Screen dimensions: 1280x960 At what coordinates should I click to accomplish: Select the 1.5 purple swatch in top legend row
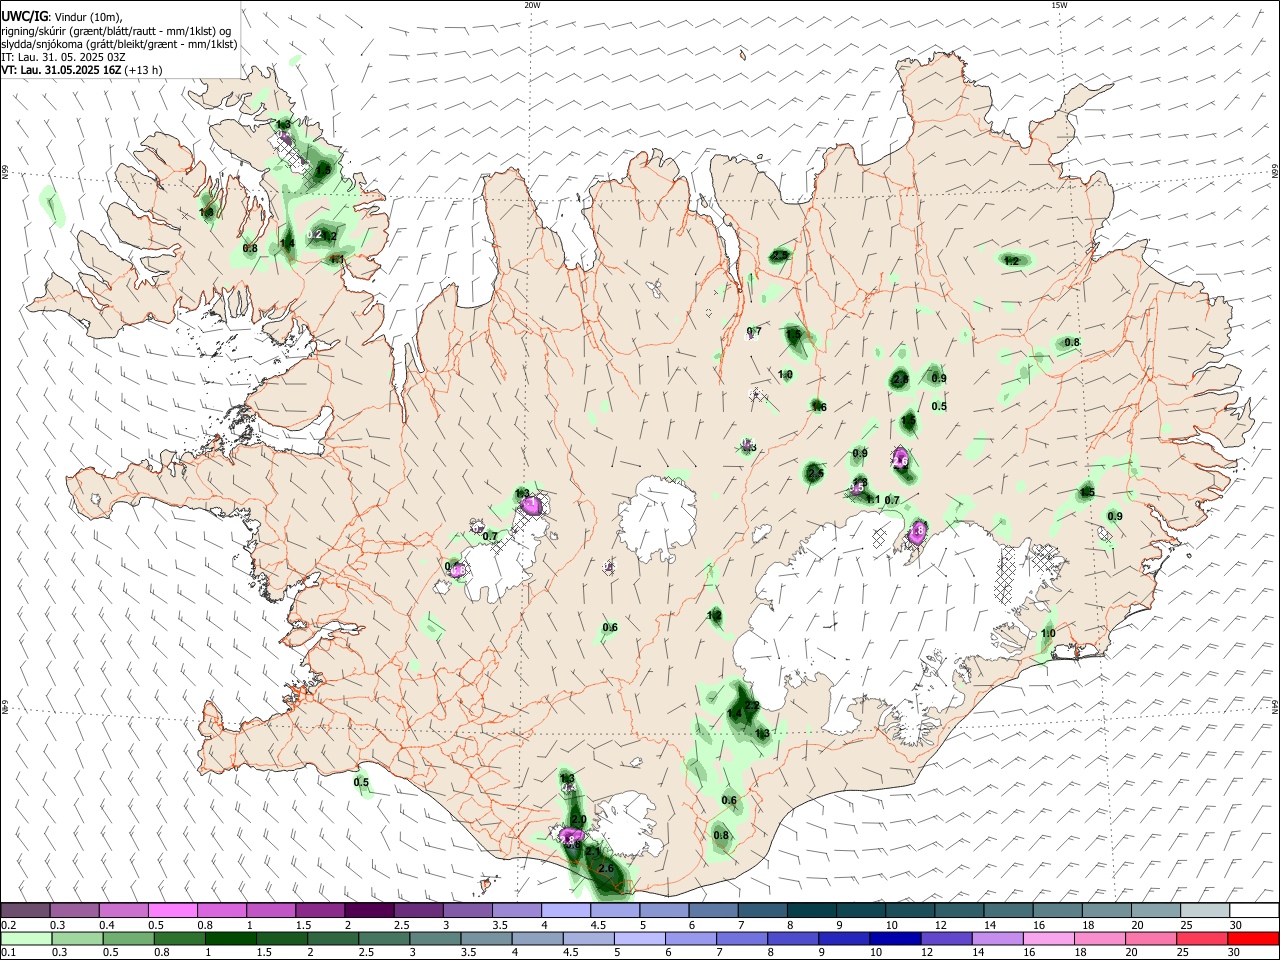319,910
